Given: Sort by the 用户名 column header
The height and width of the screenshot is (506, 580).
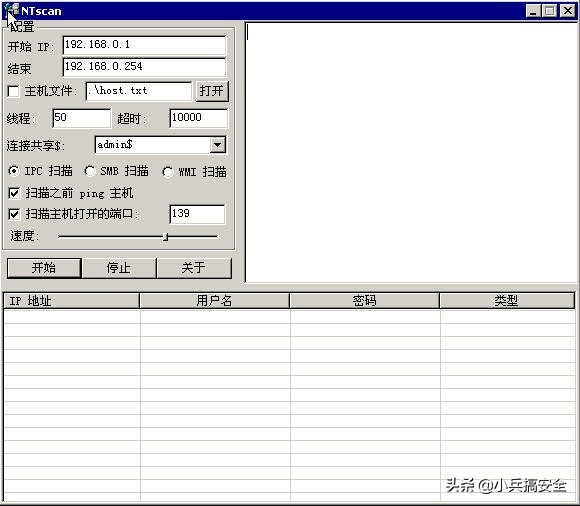Looking at the screenshot, I should coord(215,301).
